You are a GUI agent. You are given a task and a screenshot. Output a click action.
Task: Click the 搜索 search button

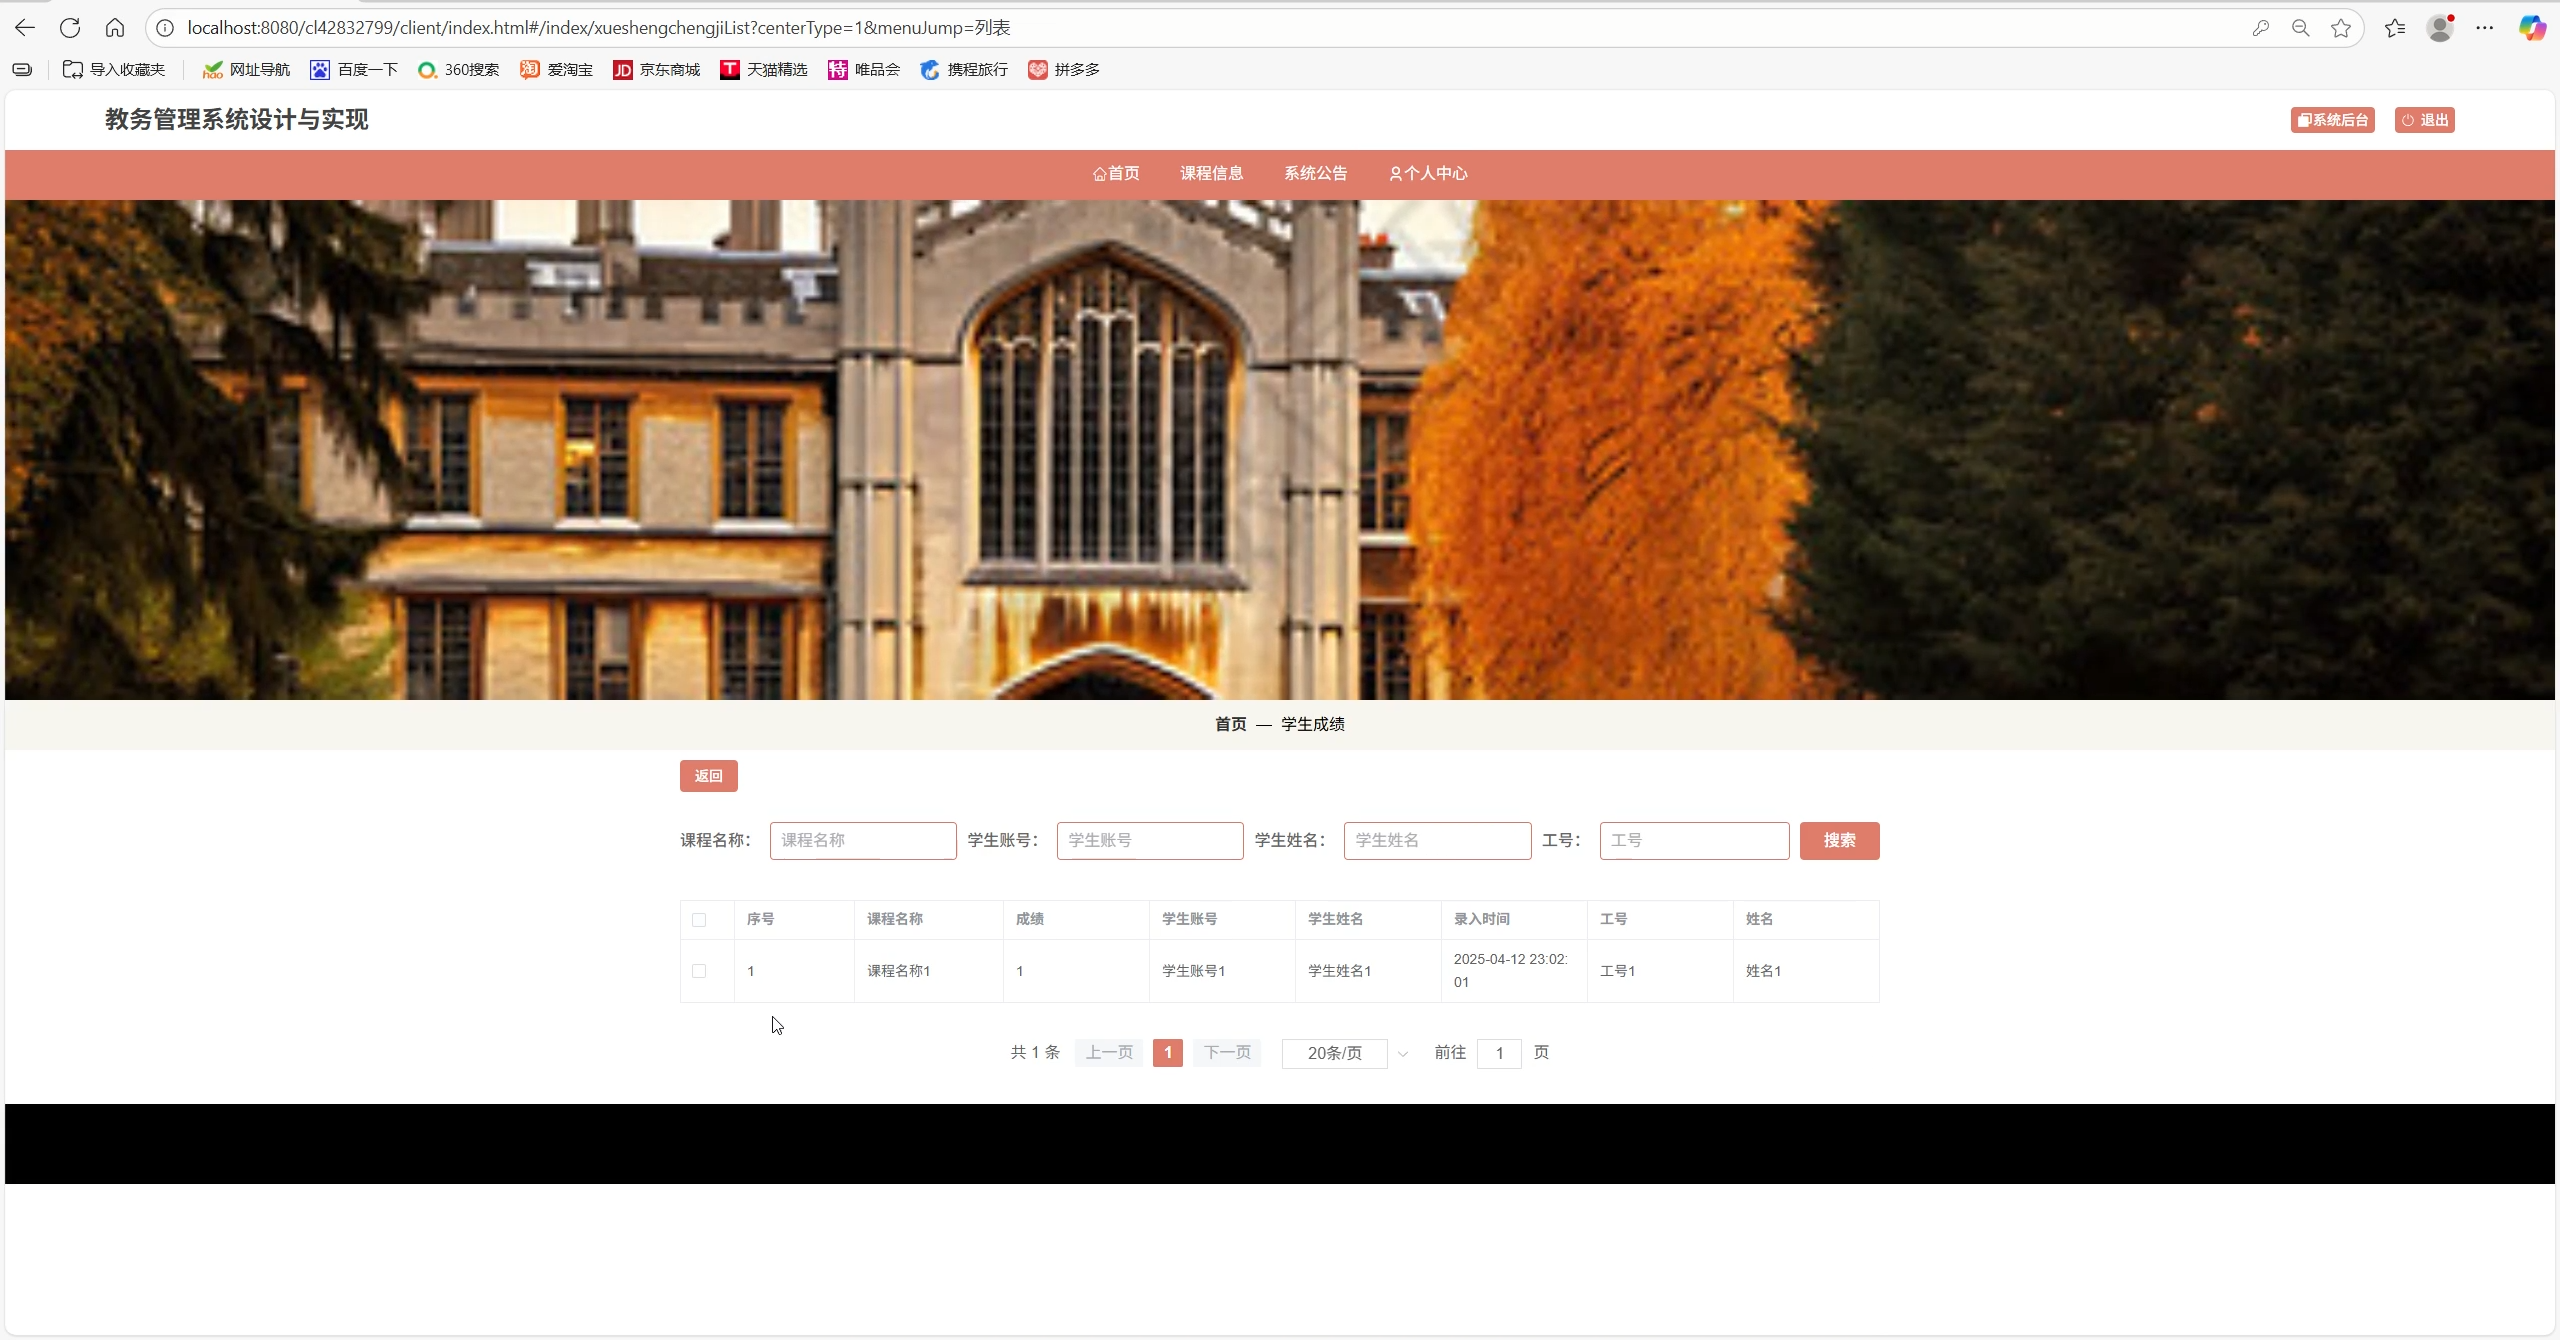(1839, 840)
